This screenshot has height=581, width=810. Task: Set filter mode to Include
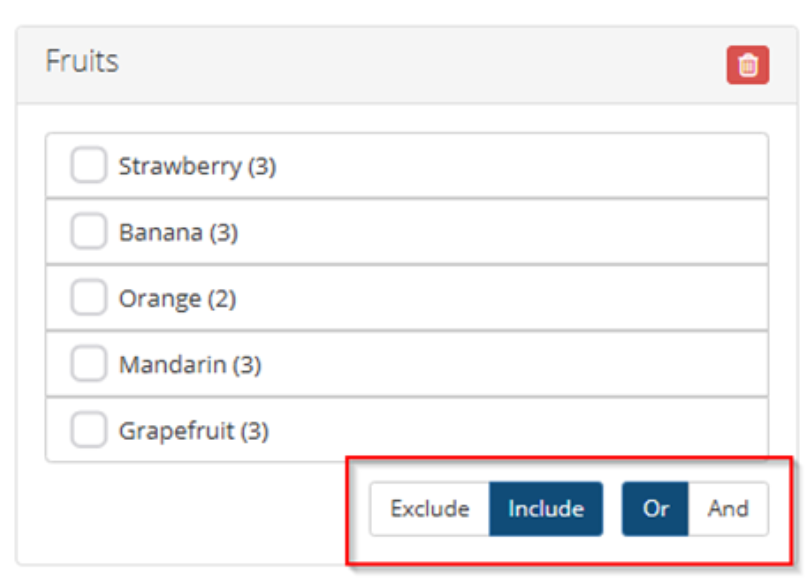tap(546, 509)
